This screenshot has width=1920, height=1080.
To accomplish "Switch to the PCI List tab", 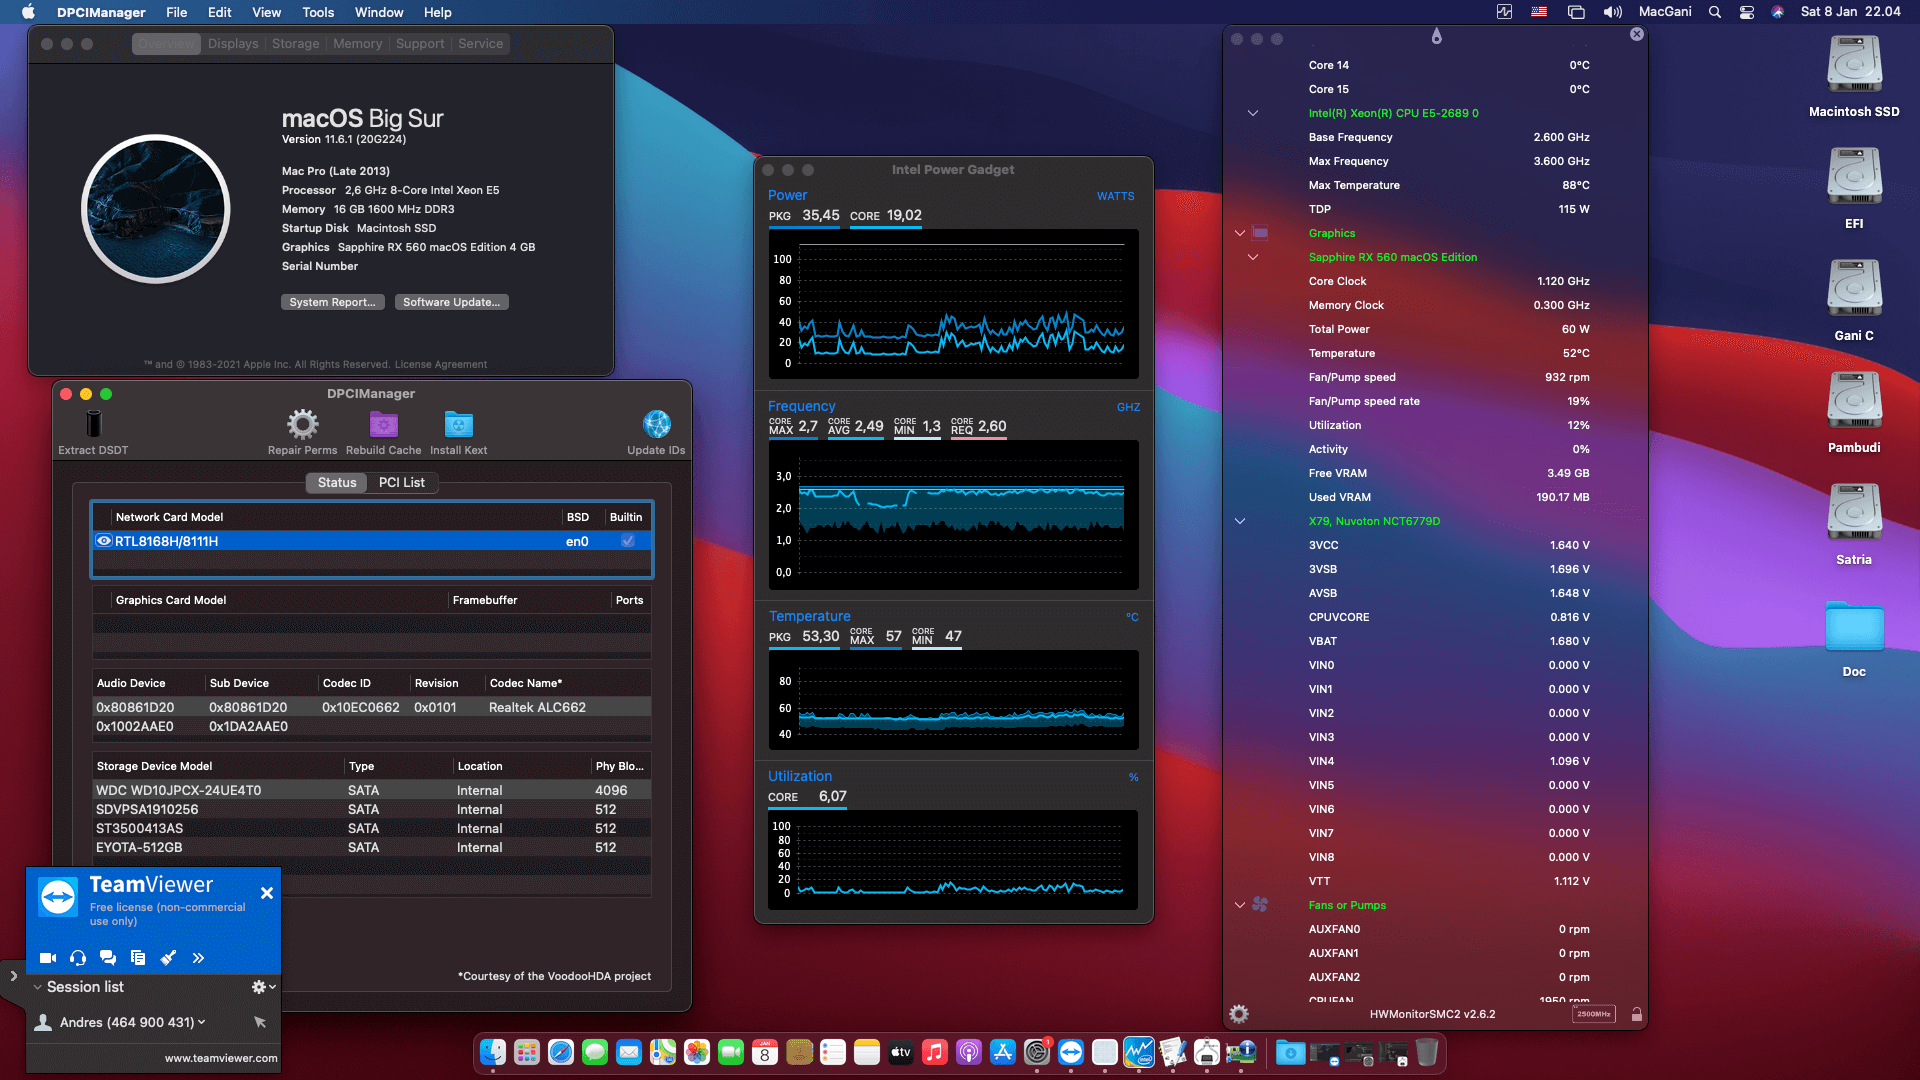I will (402, 482).
